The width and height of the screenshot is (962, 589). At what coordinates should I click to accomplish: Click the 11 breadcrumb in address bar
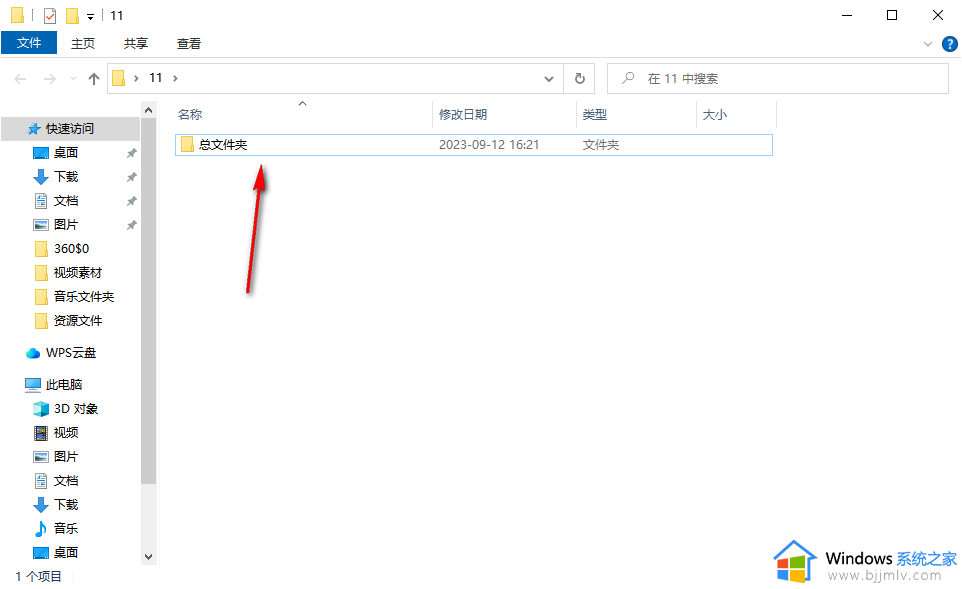(x=156, y=78)
